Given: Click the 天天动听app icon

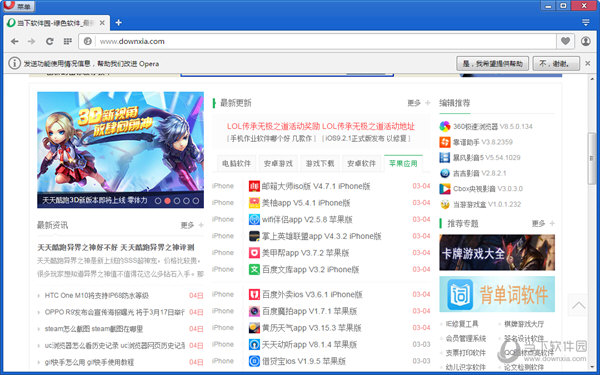Looking at the screenshot, I should click(254, 344).
